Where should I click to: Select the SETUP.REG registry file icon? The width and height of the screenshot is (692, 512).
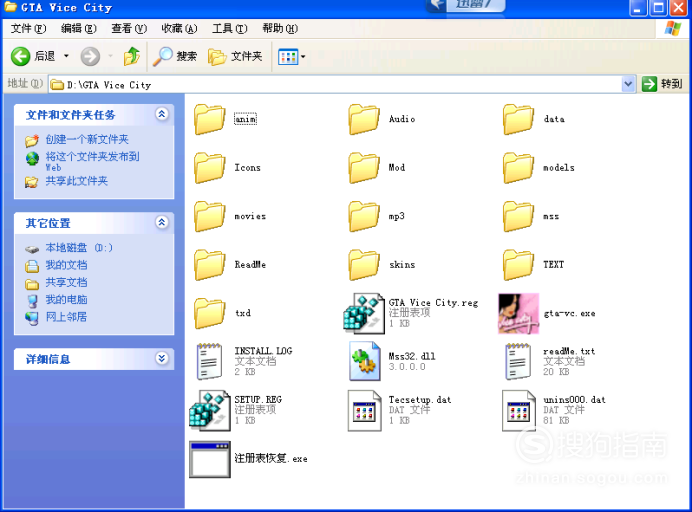tap(210, 410)
